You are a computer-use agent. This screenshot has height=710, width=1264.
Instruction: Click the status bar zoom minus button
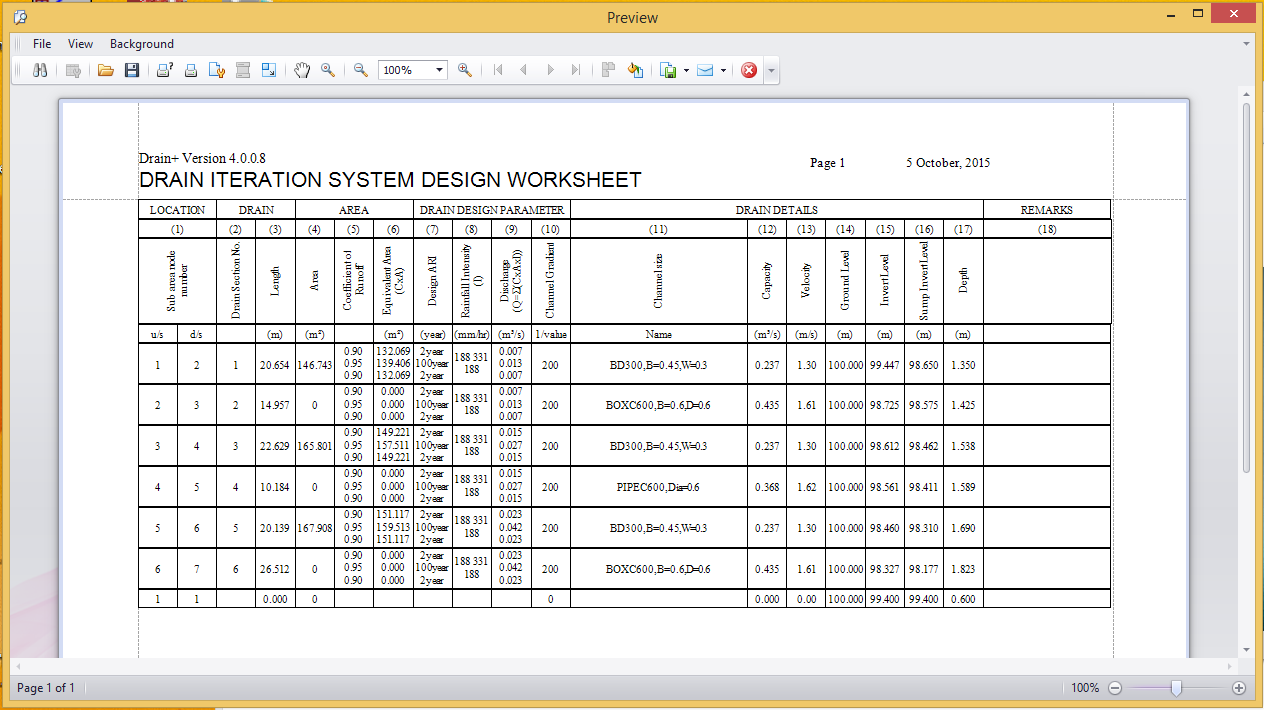click(x=1115, y=688)
